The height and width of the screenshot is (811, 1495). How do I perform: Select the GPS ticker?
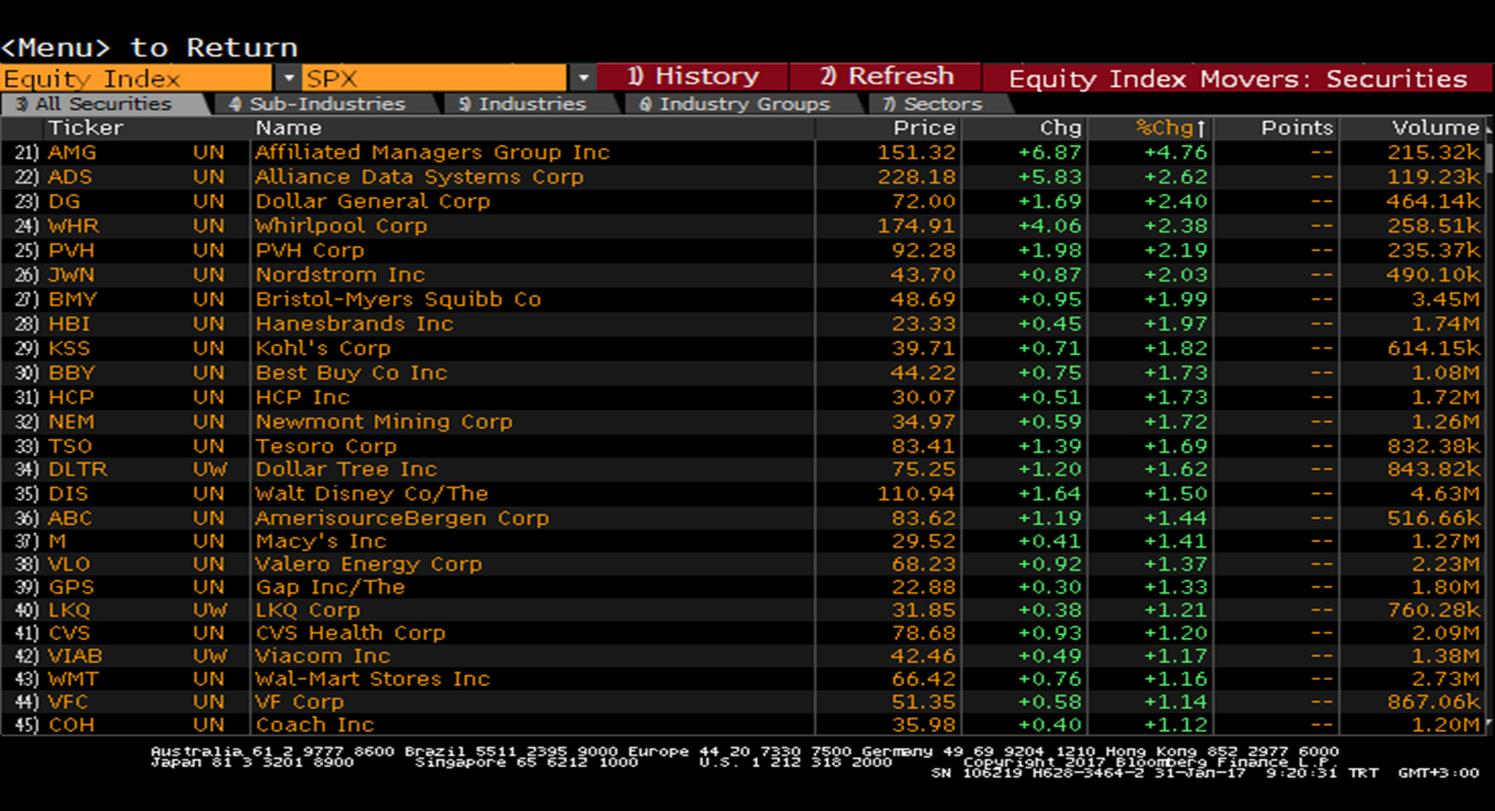[70, 587]
